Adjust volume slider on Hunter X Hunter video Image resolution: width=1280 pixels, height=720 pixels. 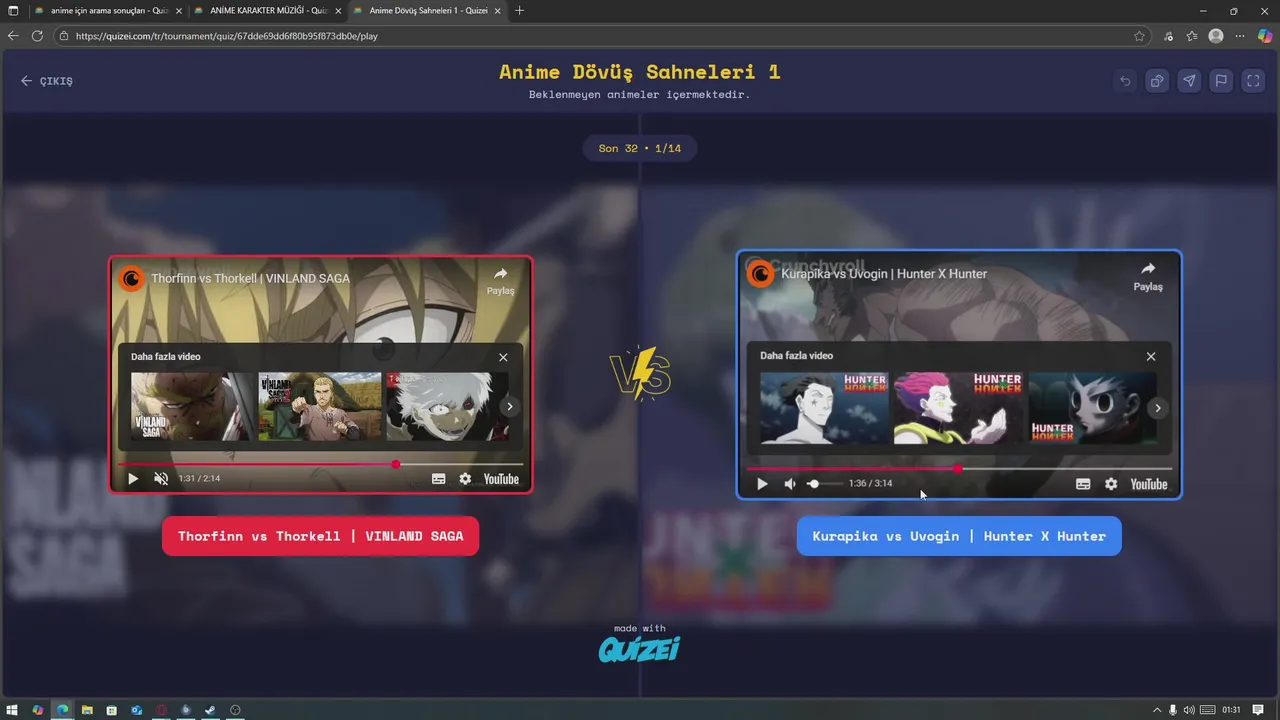coord(825,484)
